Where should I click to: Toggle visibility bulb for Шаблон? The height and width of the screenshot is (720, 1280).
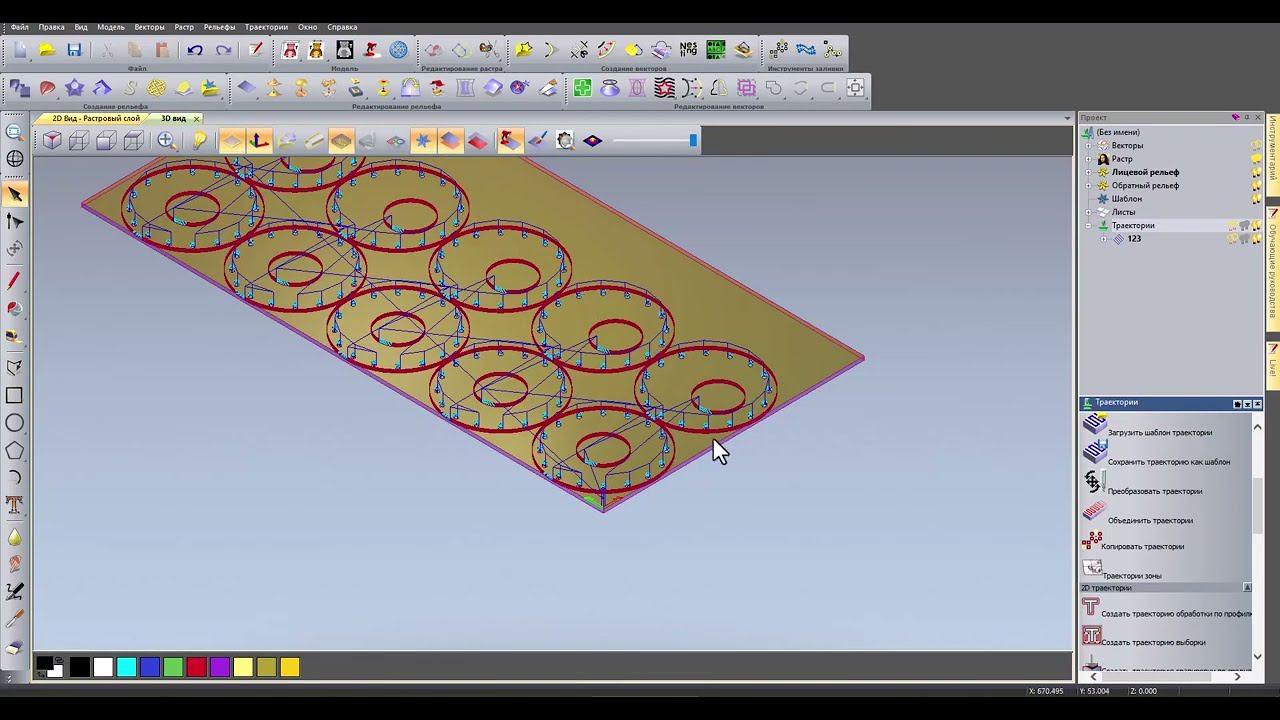click(x=1256, y=199)
